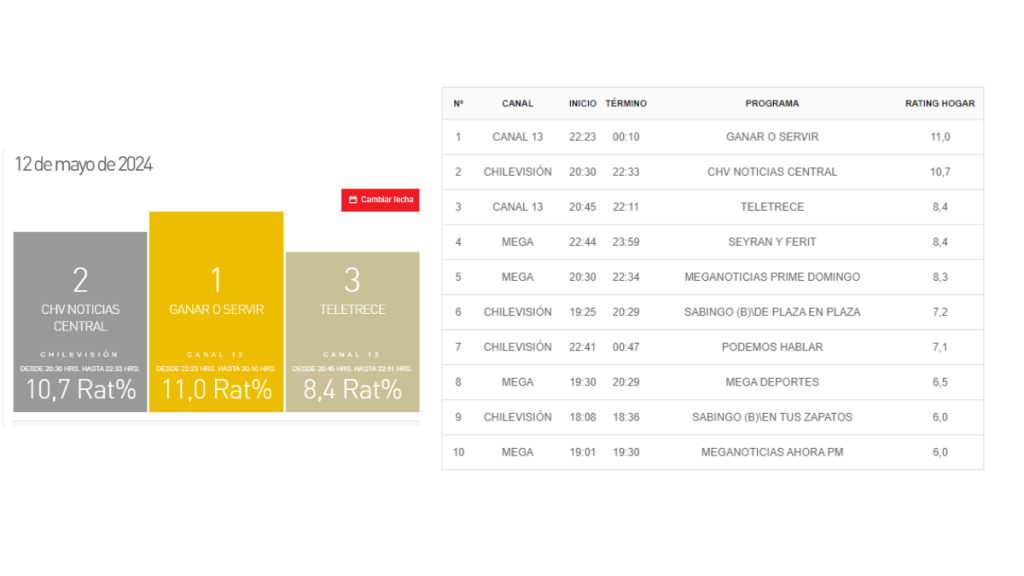1024x576 pixels.
Task: Click rating 8,4 in the TELETRECE row
Action: [940, 207]
